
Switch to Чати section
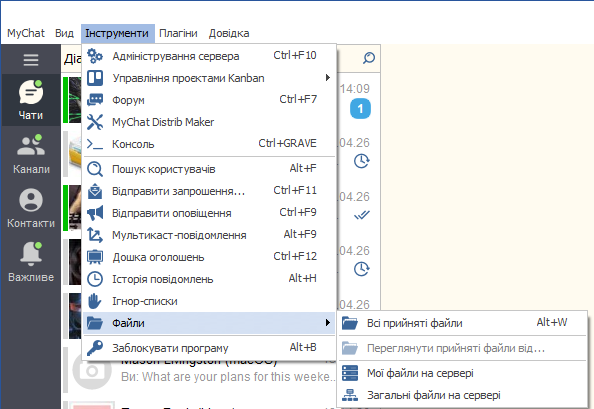click(x=31, y=100)
